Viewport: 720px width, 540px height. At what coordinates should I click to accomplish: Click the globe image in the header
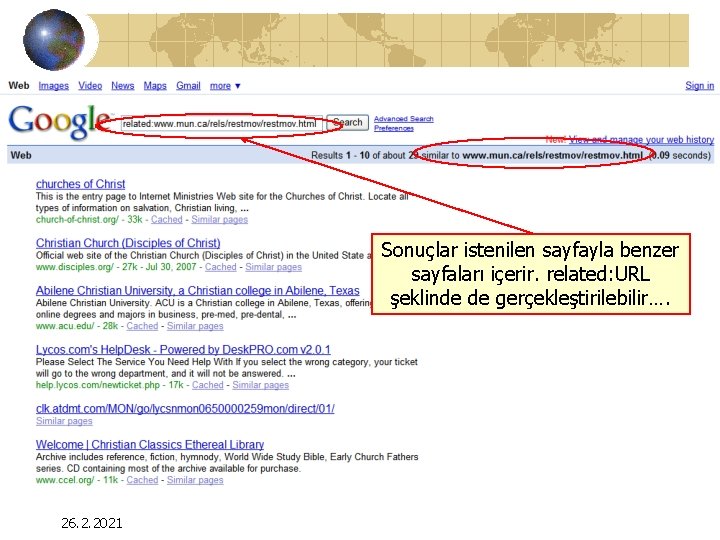click(54, 40)
